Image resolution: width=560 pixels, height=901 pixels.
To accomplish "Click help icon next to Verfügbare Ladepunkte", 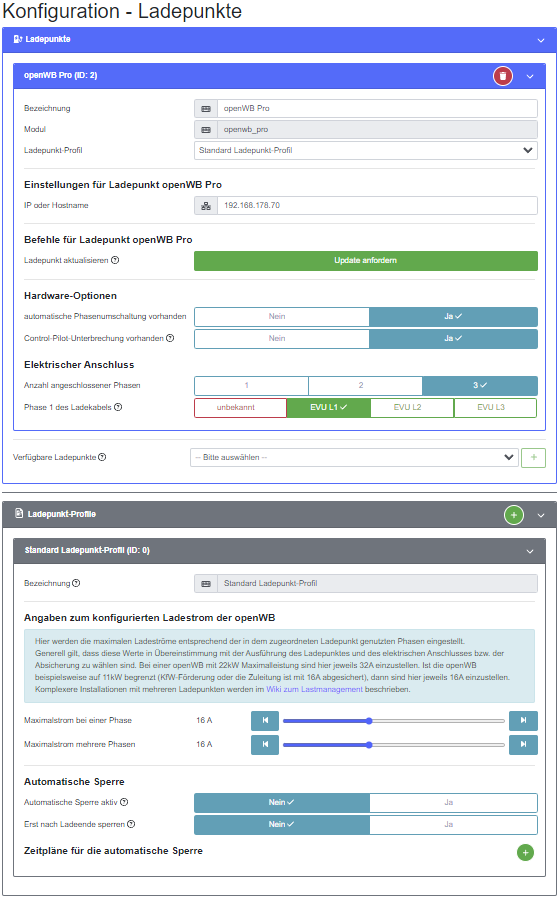I will (102, 457).
